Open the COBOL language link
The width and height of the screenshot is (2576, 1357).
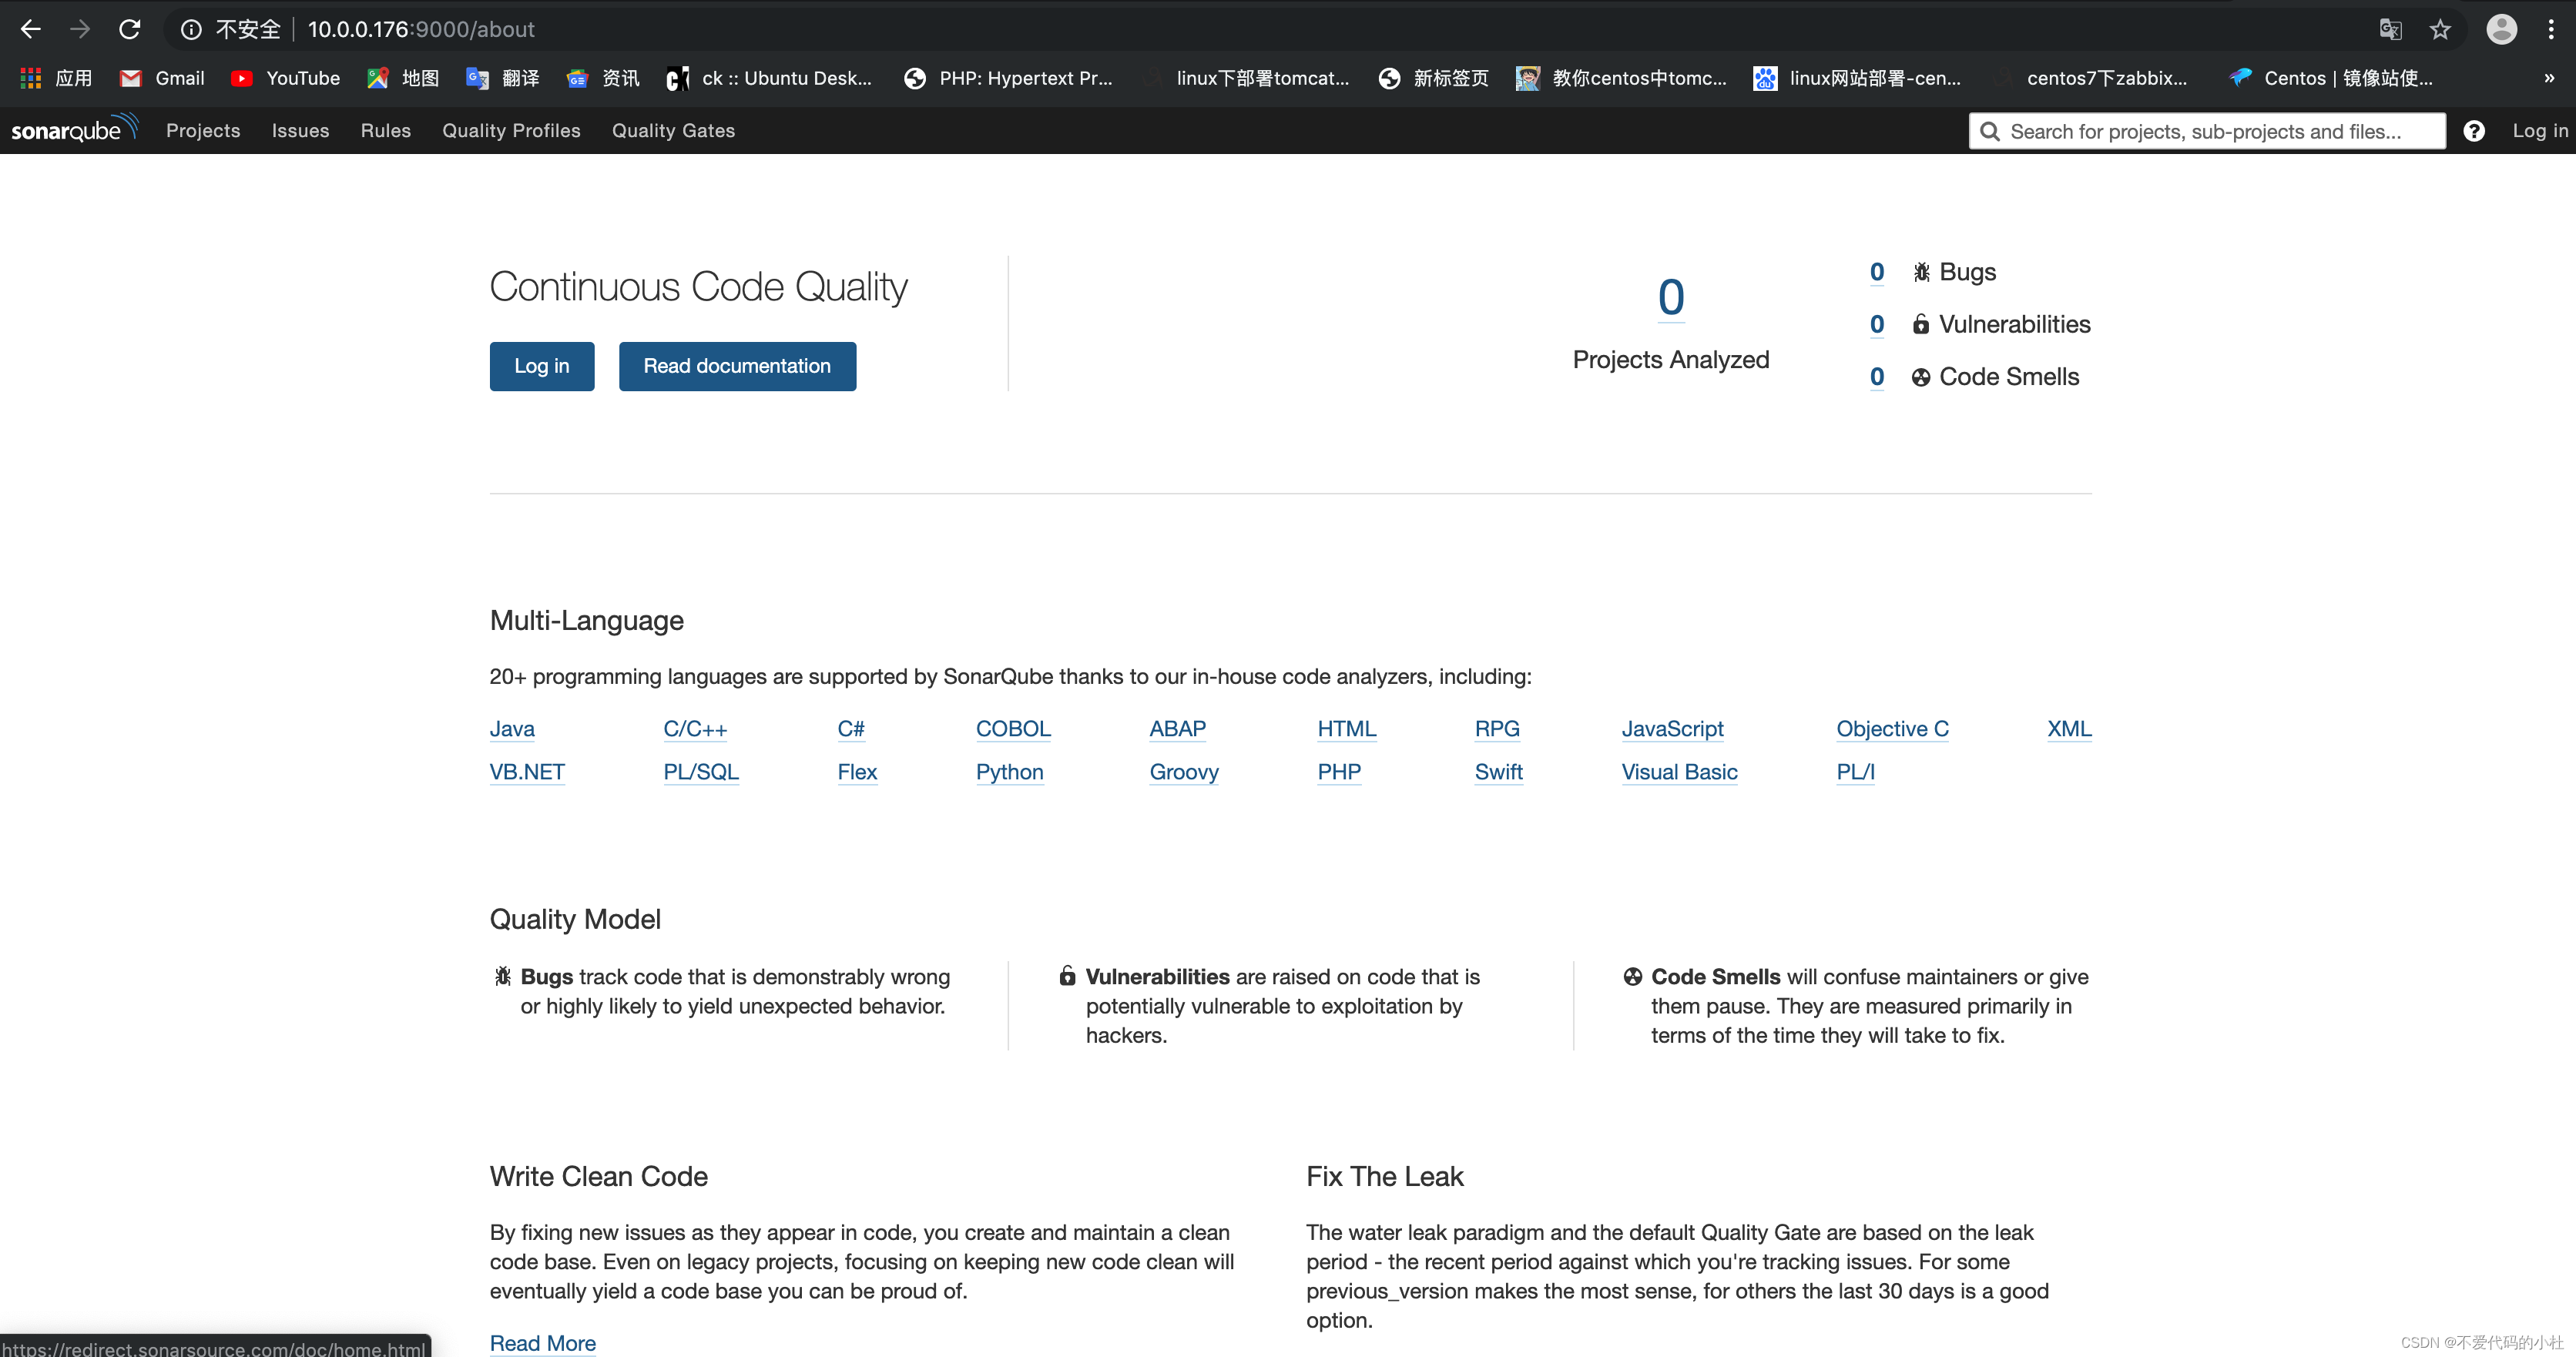coord(1013,729)
